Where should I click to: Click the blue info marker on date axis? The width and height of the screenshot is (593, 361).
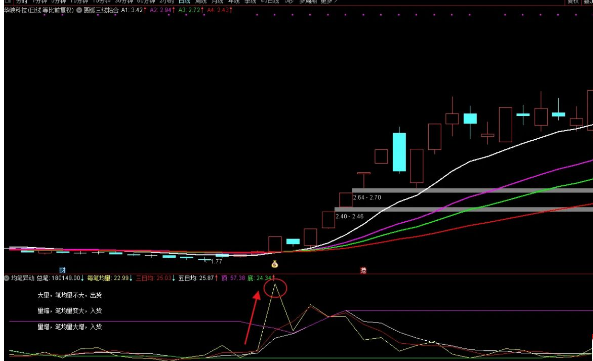[x=62, y=270]
